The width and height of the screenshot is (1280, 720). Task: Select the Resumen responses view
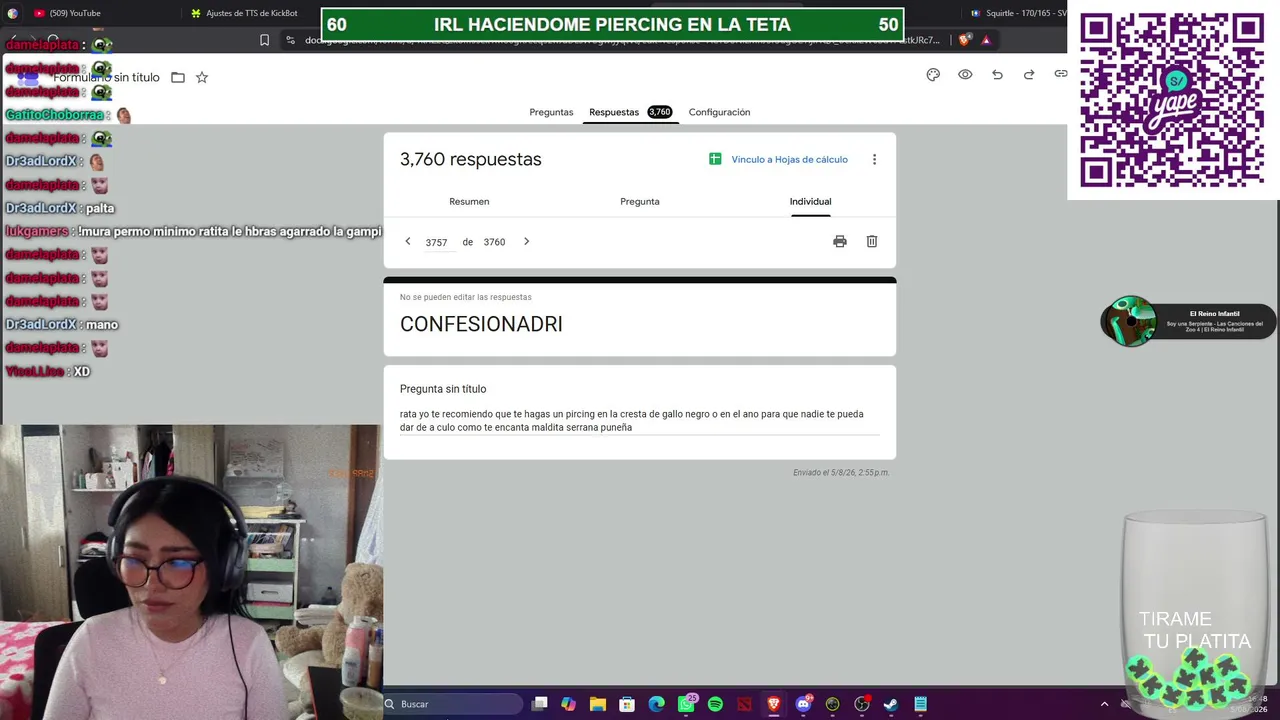[469, 202]
